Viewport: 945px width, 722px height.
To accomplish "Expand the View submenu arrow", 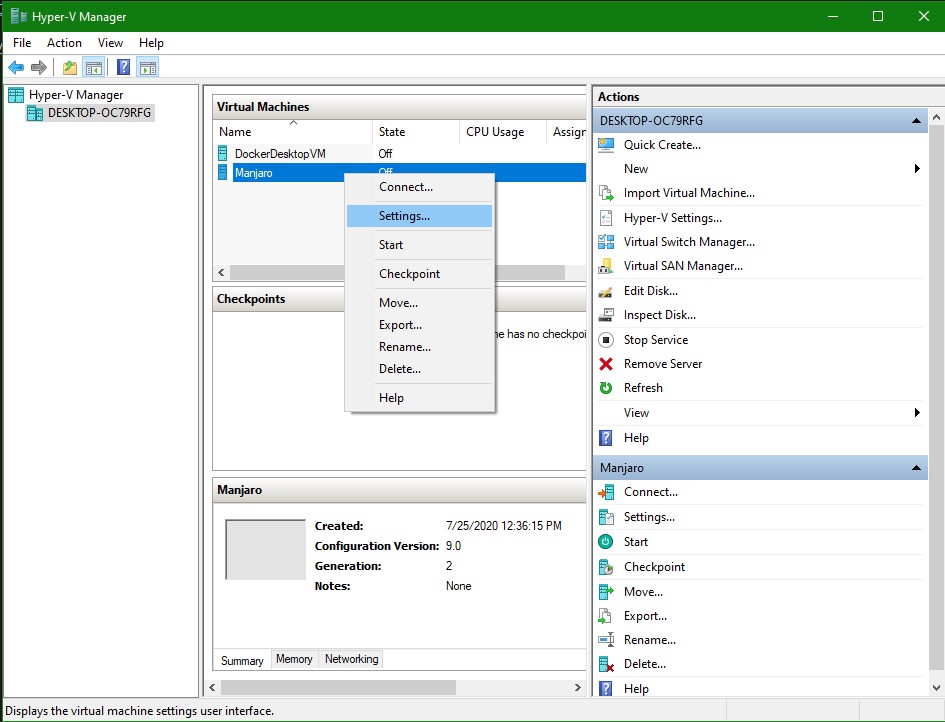I will coord(917,413).
